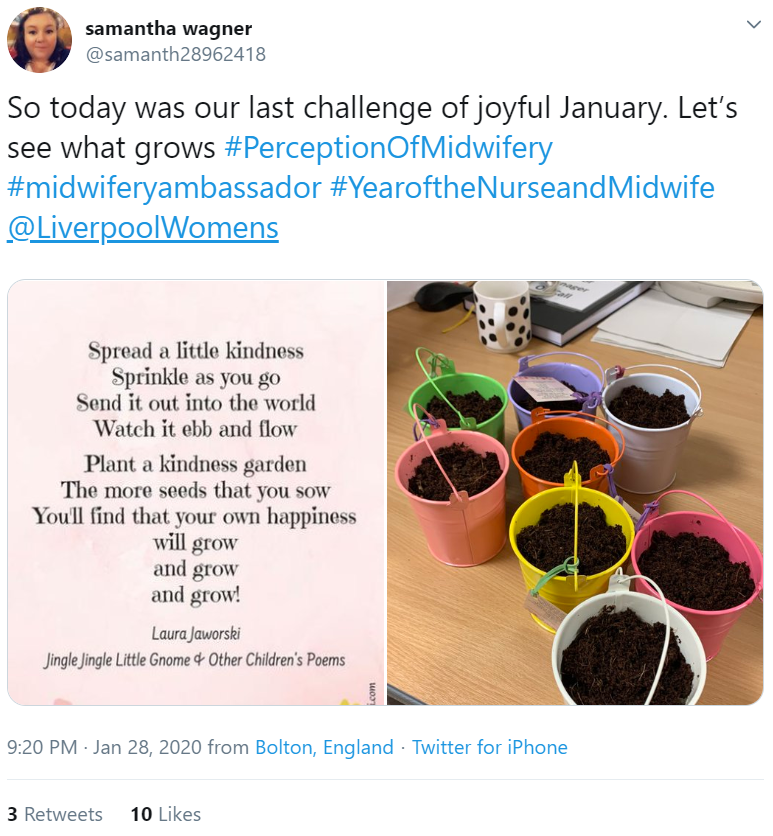Expand the tweet options chevron
This screenshot has height=836, width=773.
click(754, 25)
